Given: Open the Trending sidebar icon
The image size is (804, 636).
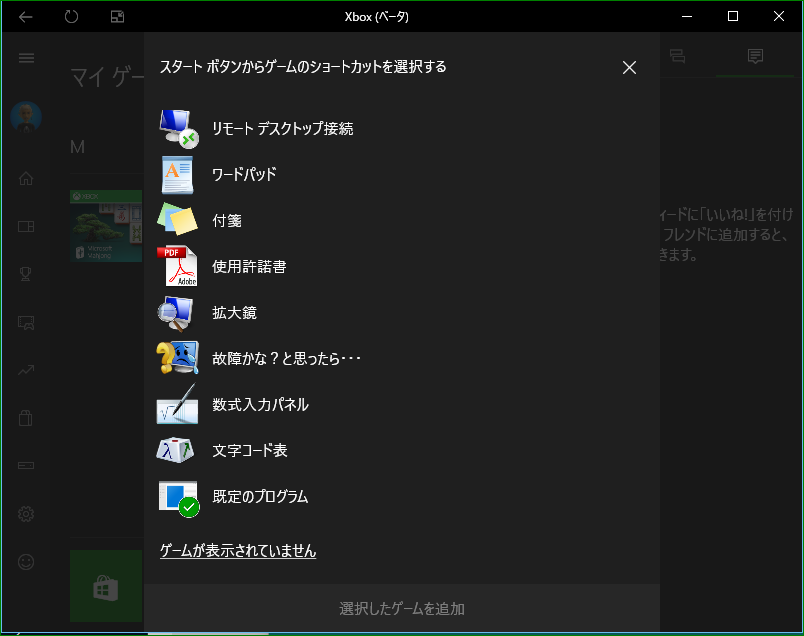Looking at the screenshot, I should coord(26,370).
